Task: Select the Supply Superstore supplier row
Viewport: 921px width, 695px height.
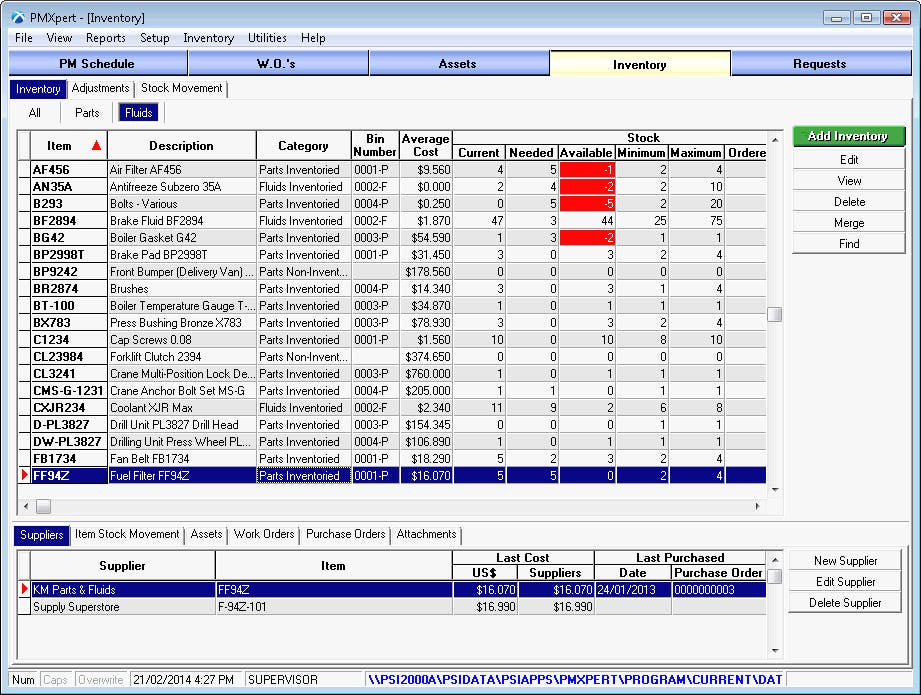Action: click(392, 607)
